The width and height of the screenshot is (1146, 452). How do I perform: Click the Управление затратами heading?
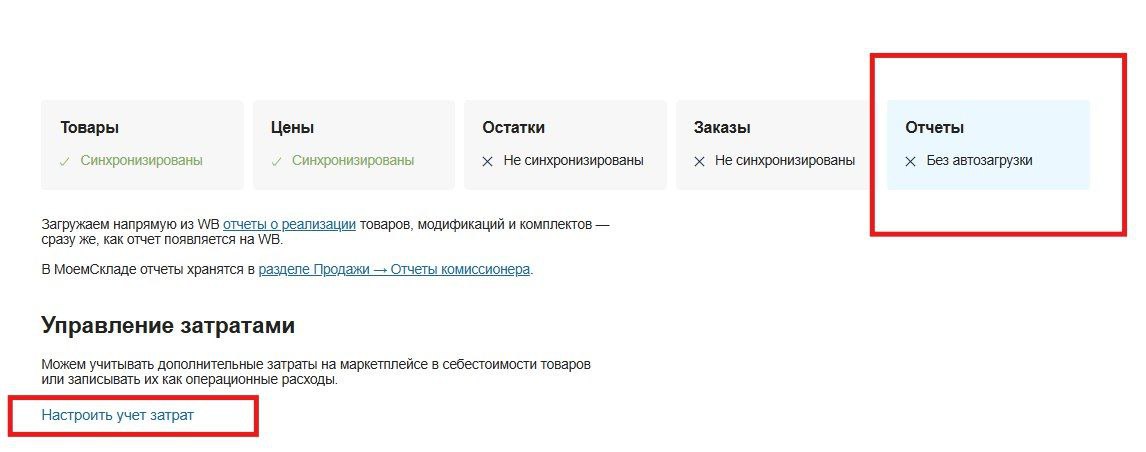tap(168, 325)
